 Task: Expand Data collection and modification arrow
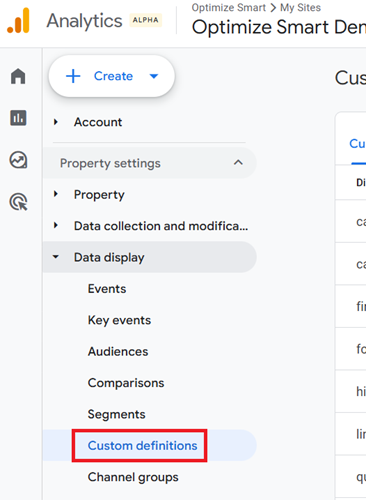pos(56,225)
